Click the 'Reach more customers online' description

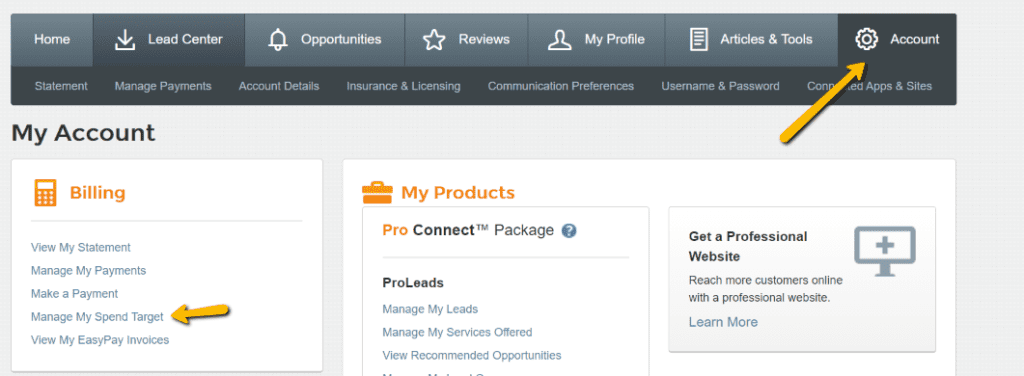pos(765,289)
